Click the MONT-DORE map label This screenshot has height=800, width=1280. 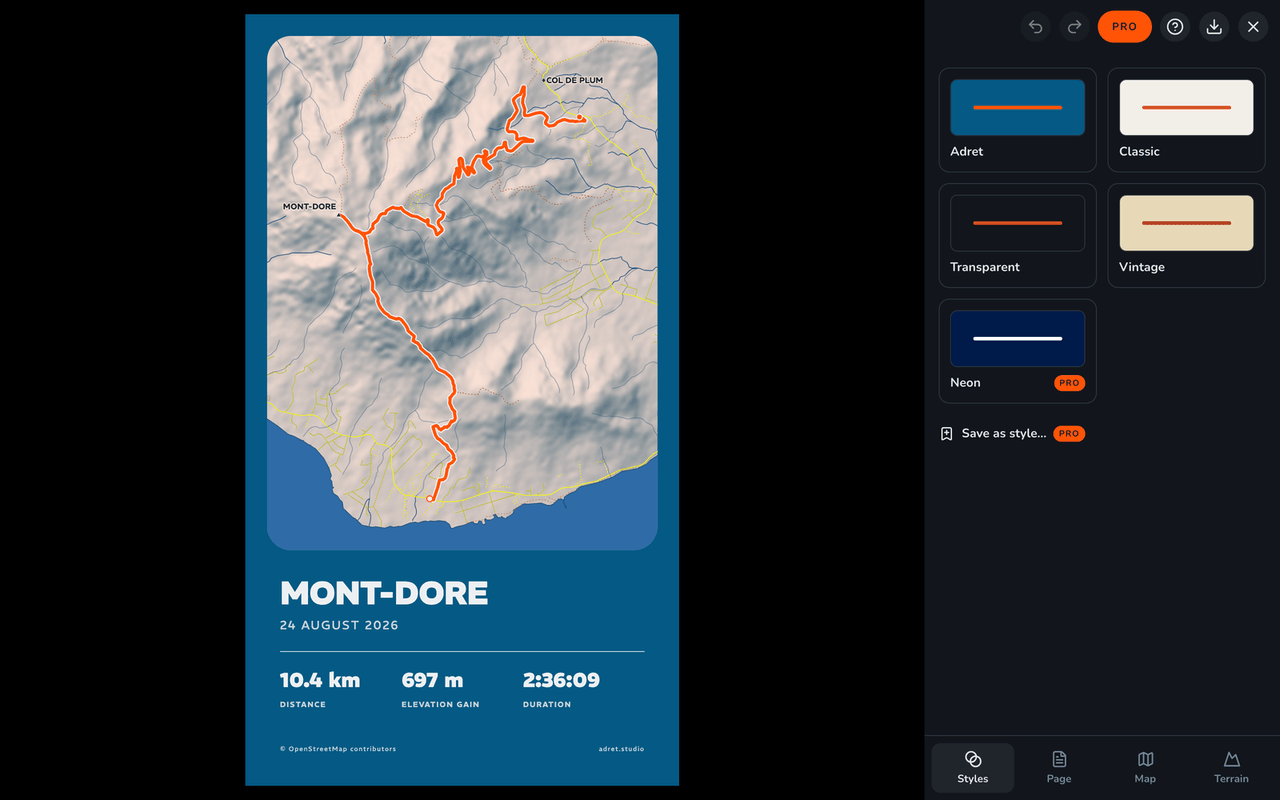309,207
